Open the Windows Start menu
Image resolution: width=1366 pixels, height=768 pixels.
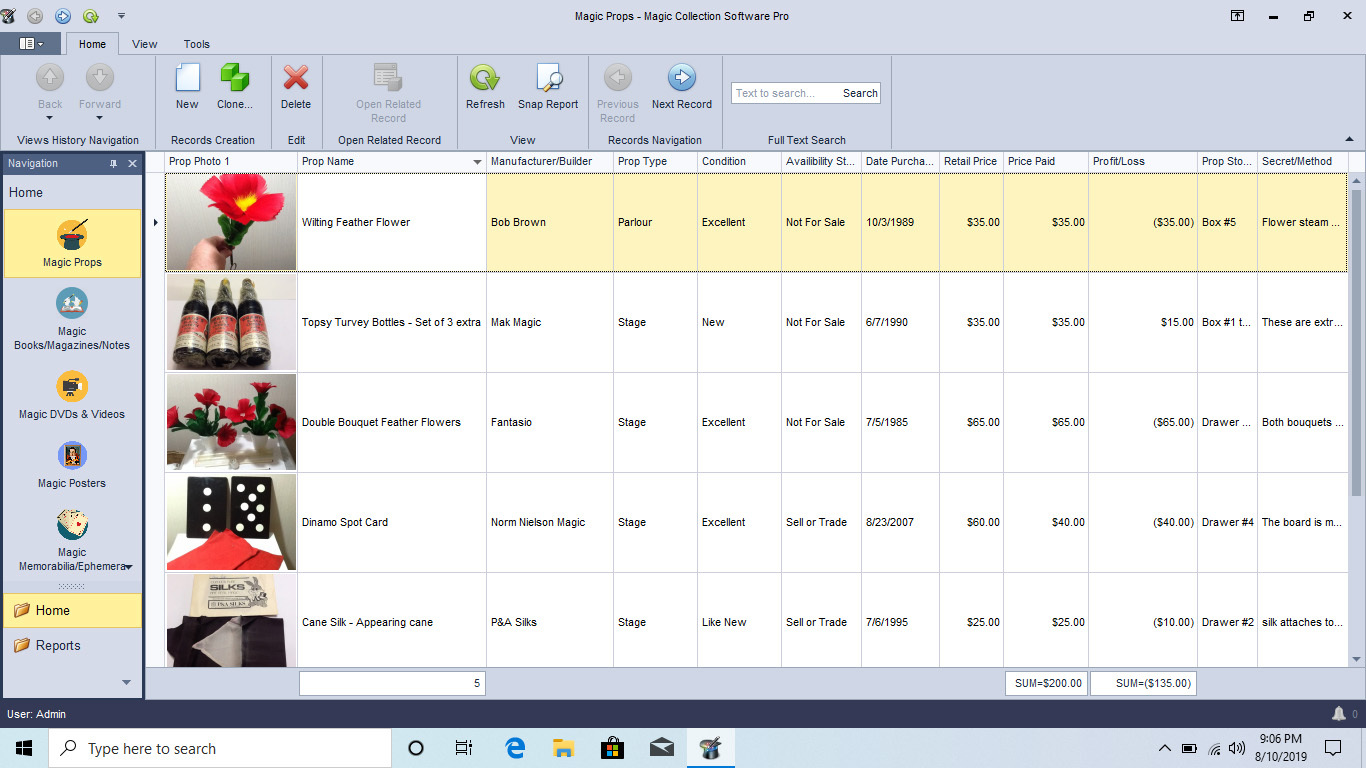point(24,748)
